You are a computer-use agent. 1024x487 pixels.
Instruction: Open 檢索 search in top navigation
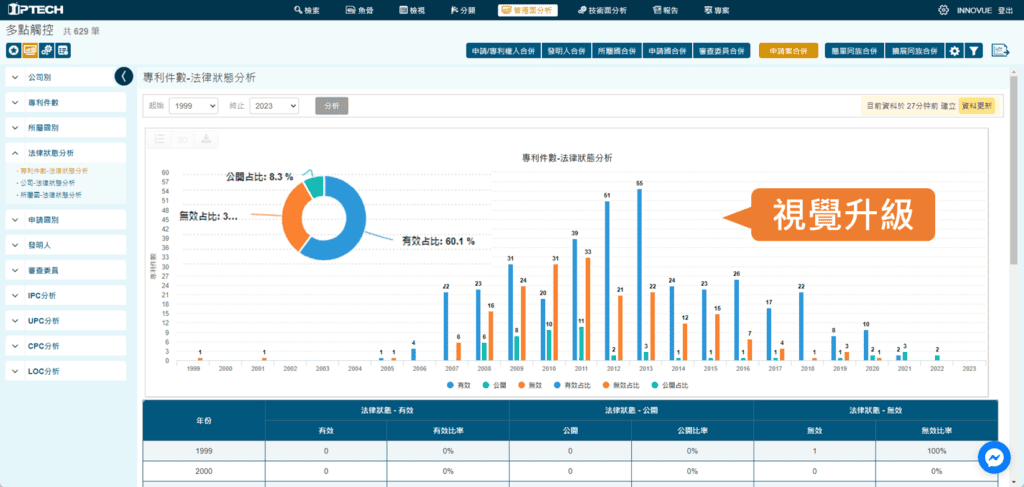click(x=307, y=10)
